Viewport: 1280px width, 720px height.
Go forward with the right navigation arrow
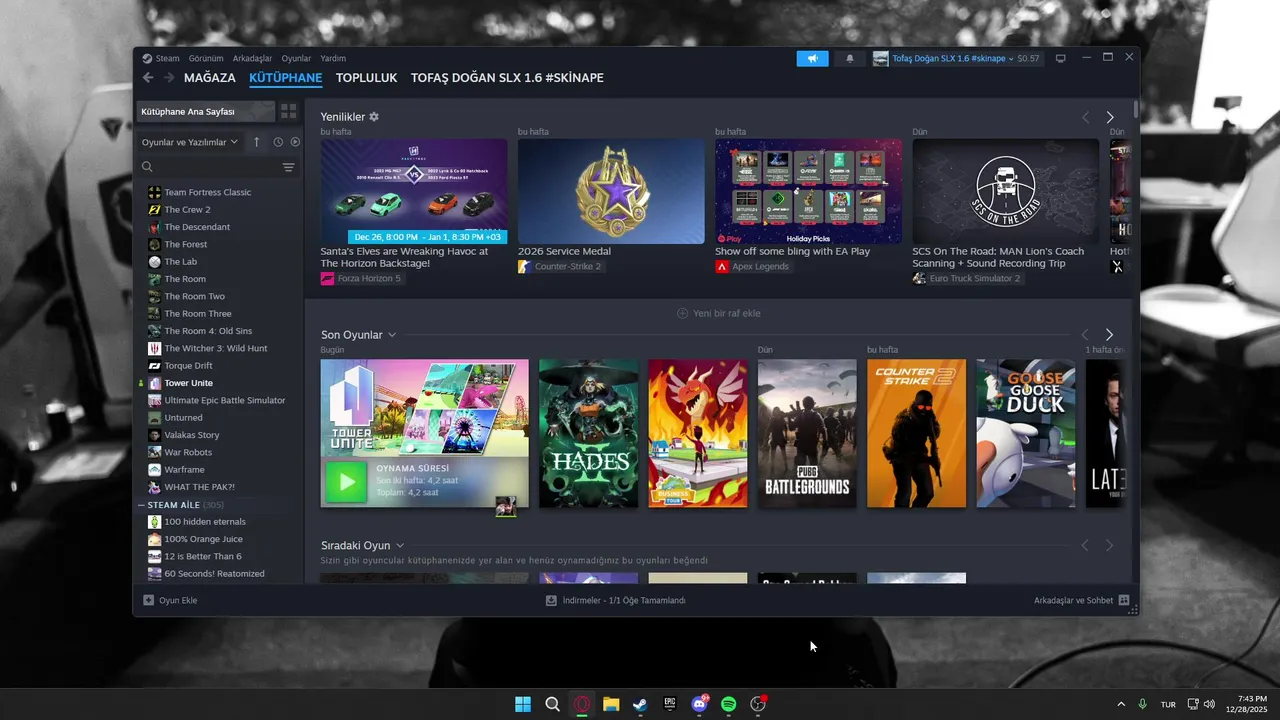(169, 78)
